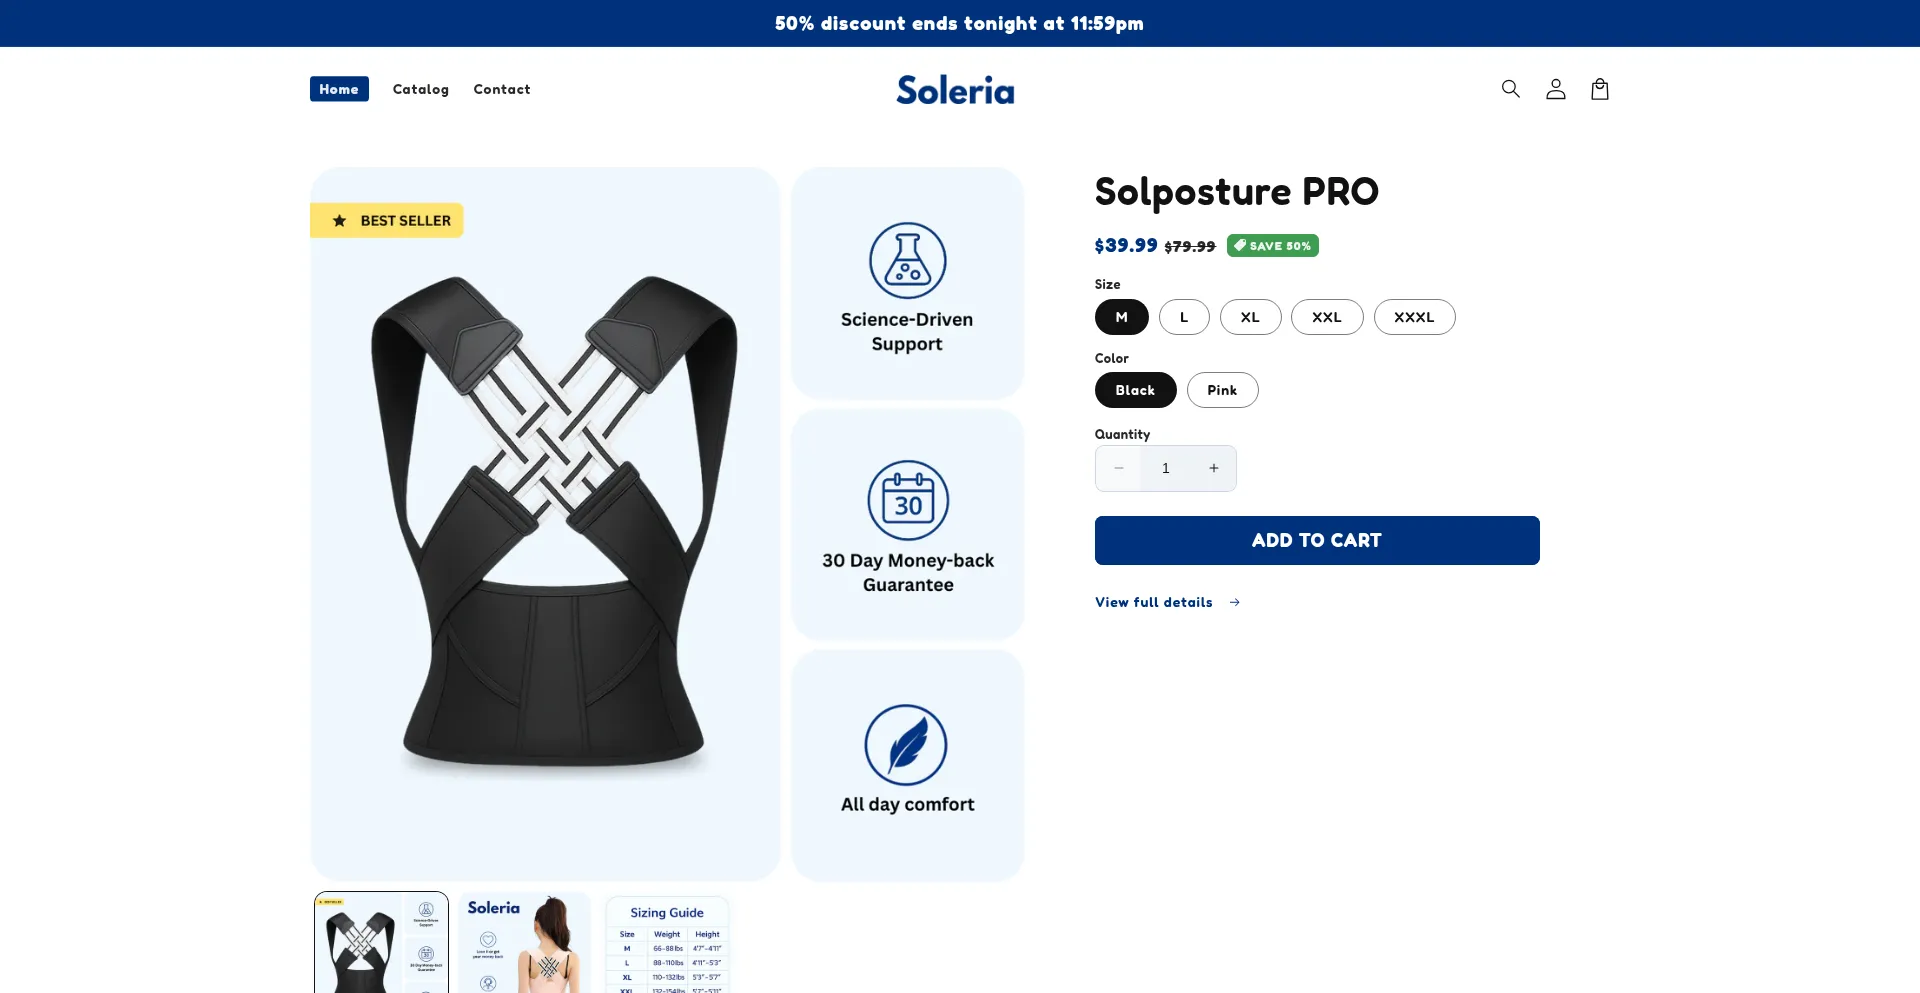Go to the Contact page
Viewport: 1920px width, 993px height.
pyautogui.click(x=502, y=89)
